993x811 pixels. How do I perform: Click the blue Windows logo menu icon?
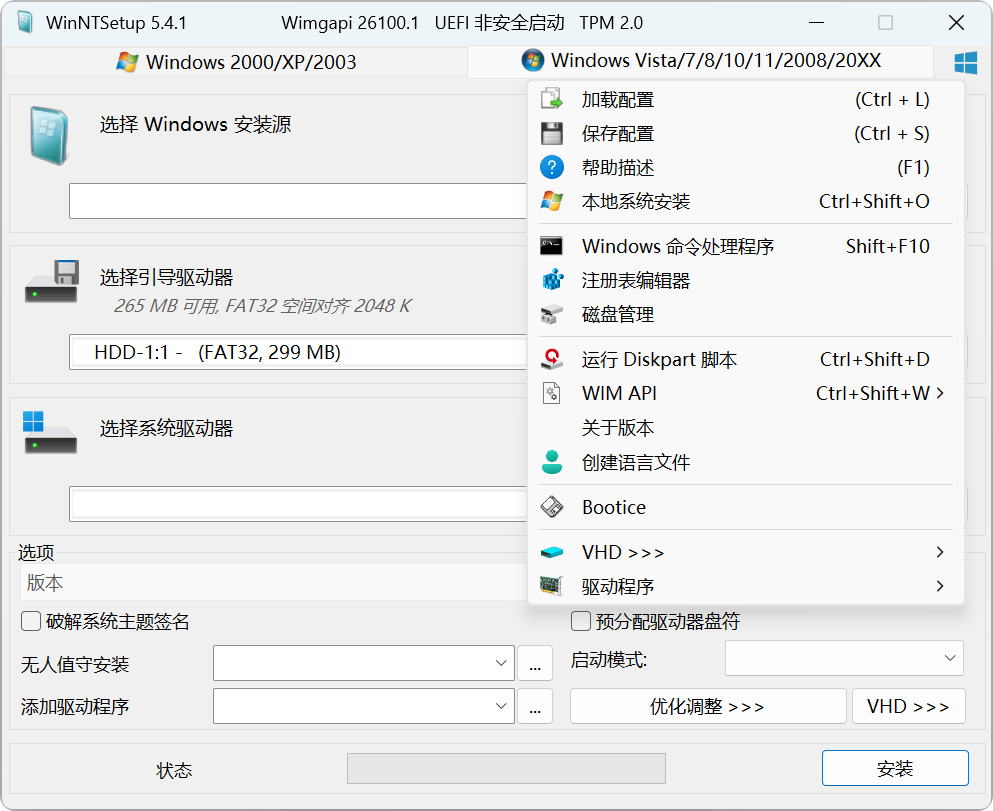[965, 63]
